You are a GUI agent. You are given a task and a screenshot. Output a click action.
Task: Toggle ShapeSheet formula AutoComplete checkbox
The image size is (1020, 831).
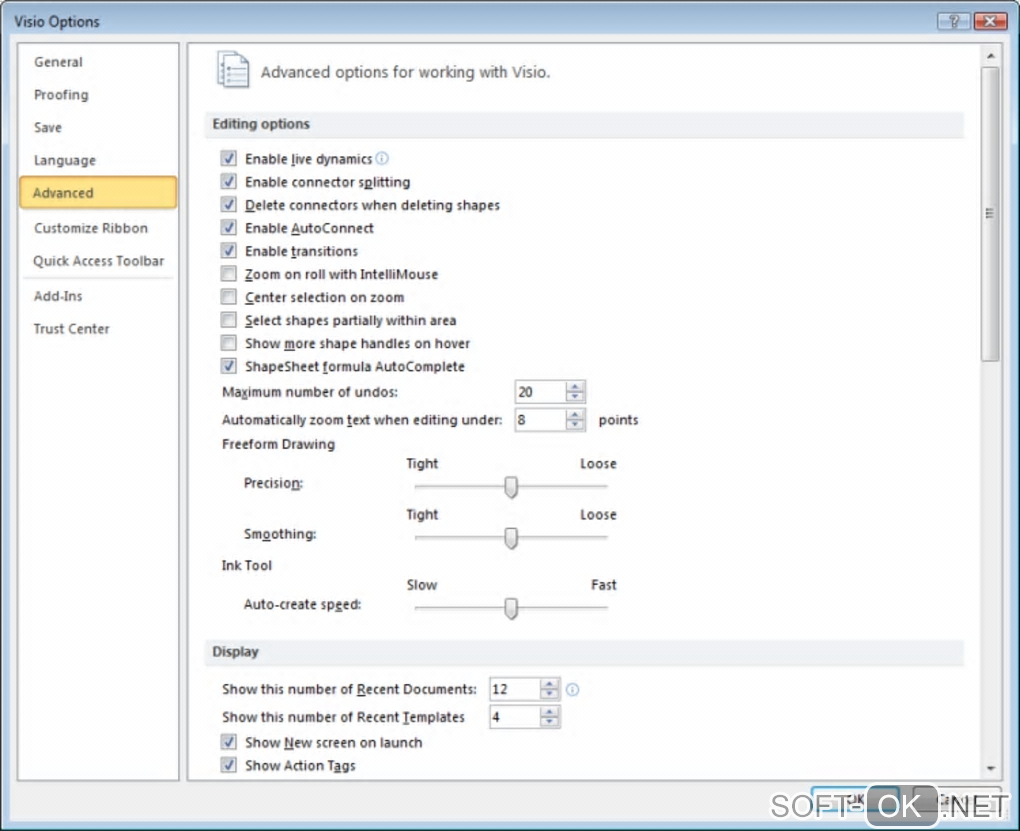(228, 366)
